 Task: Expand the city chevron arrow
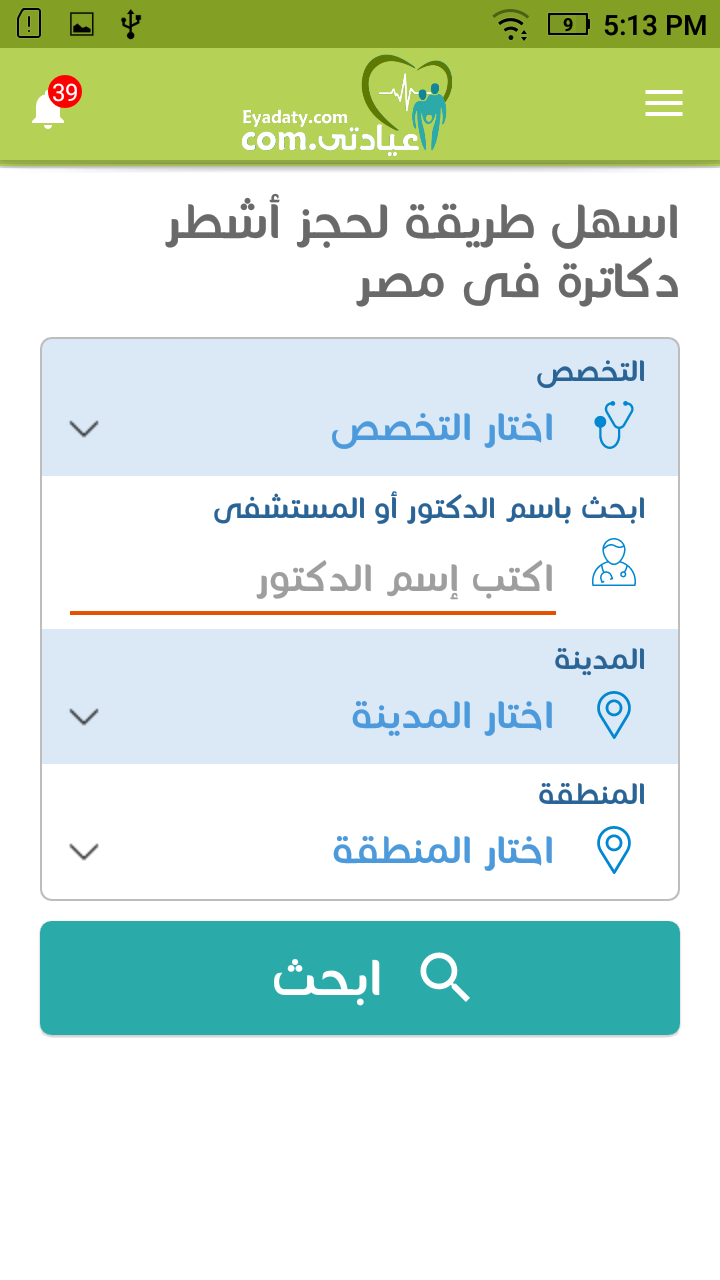pos(85,716)
